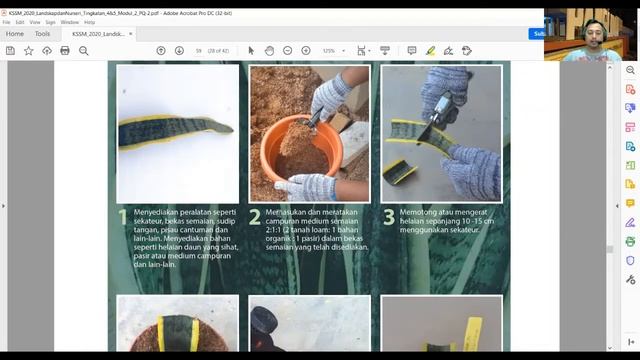Screen dimensions: 640x360
Task: Click the snake plant leaf photo in step 1
Action: click(x=178, y=134)
